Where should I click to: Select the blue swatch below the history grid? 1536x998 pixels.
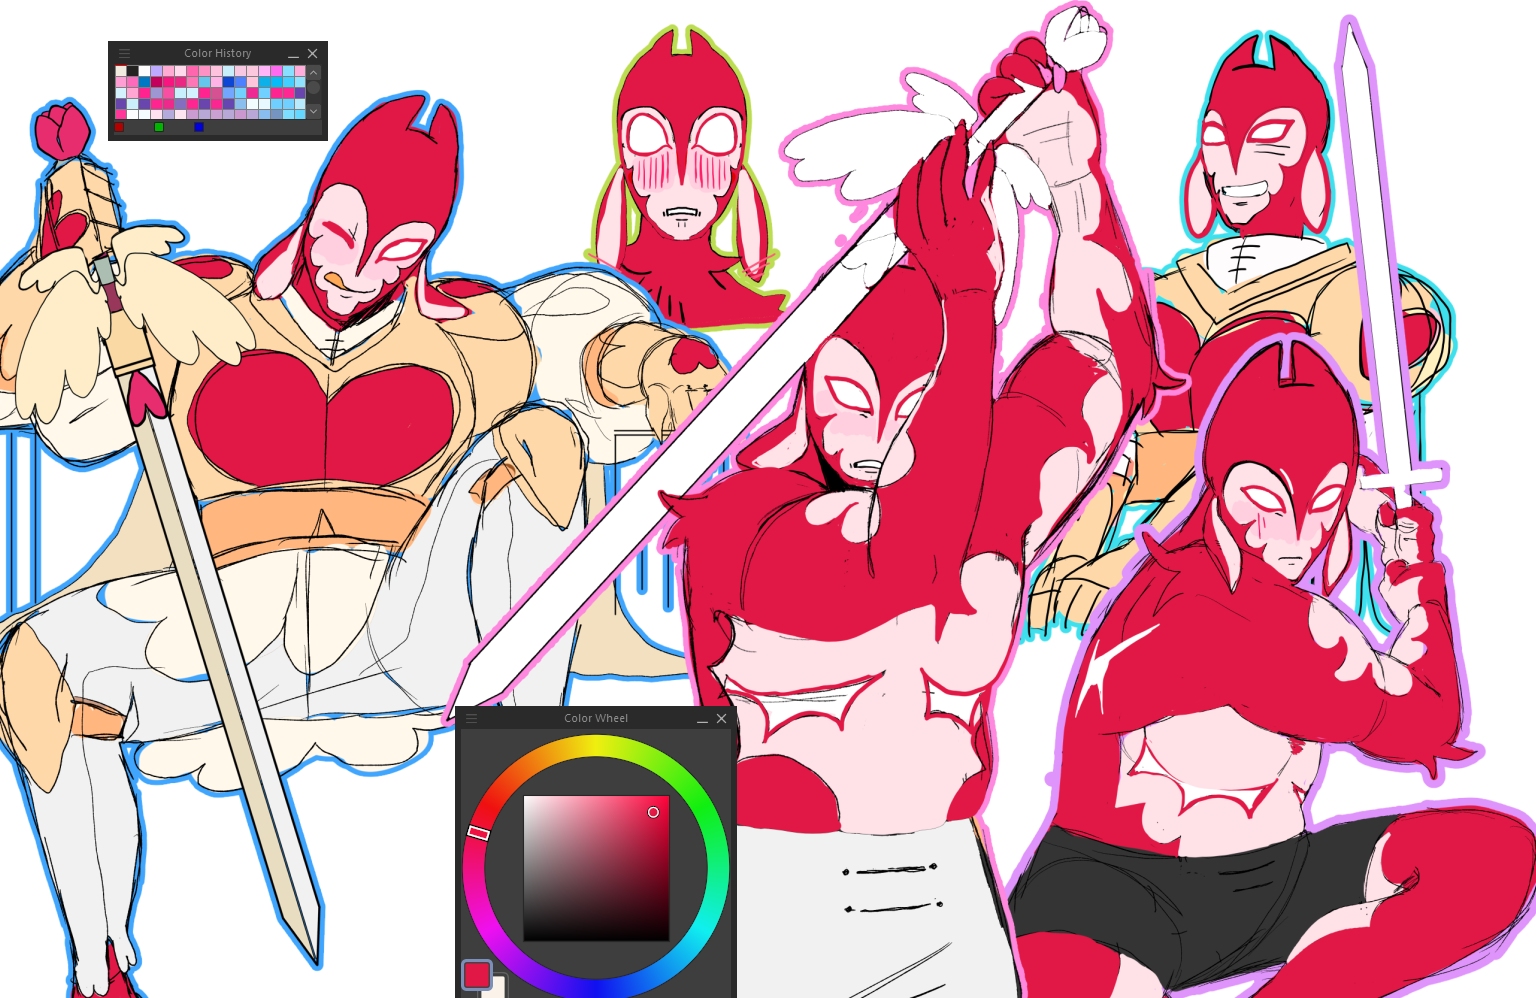[199, 127]
